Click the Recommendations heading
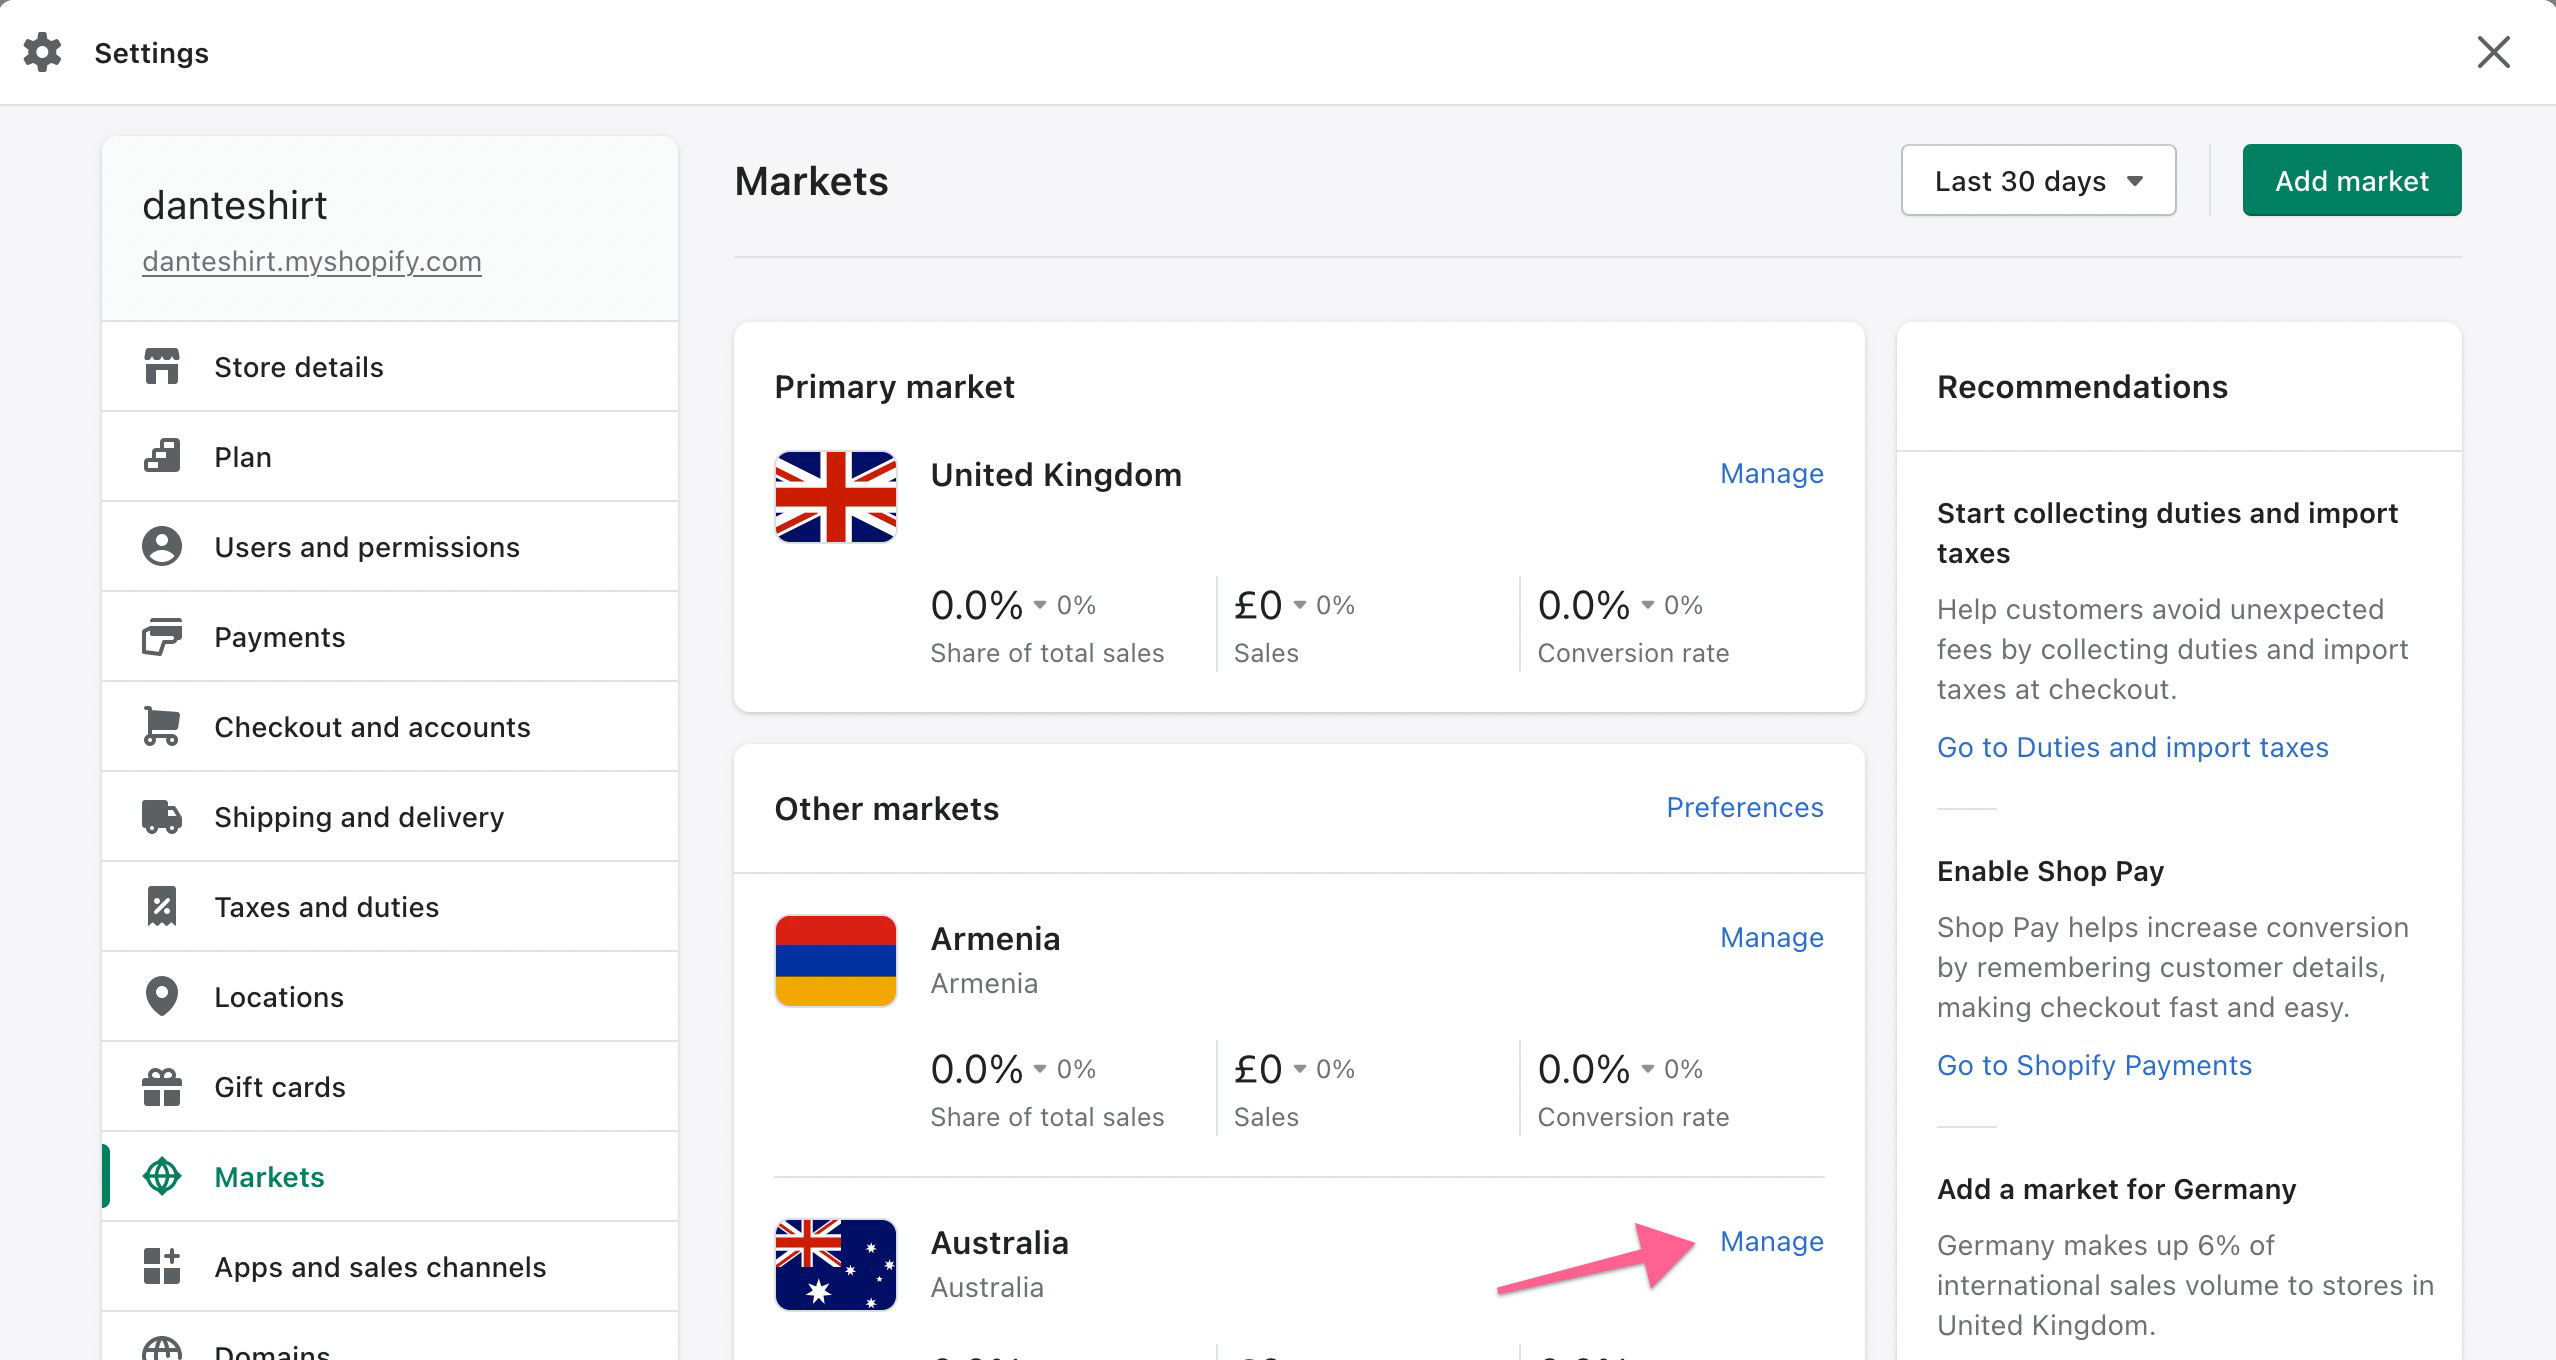Image resolution: width=2556 pixels, height=1360 pixels. (2082, 387)
